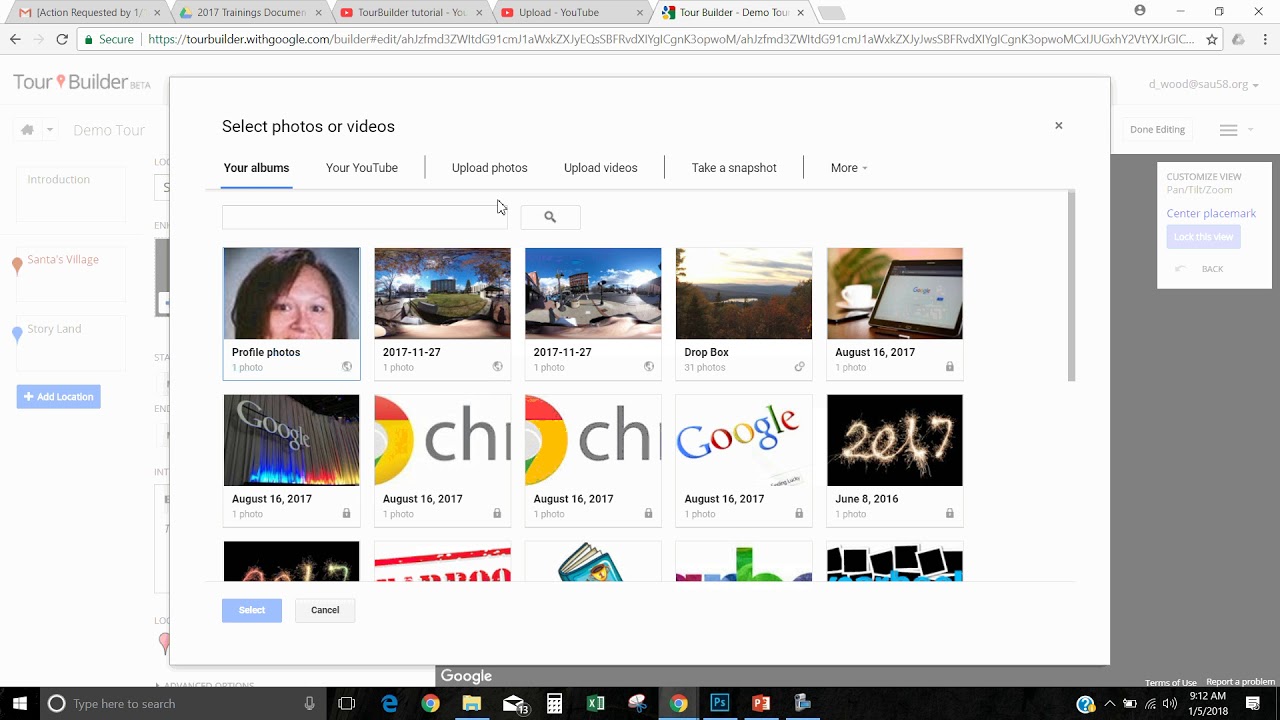Screen dimensions: 1280x720
Task: Click the Santa's Village red placemark pin
Action: click(x=17, y=266)
